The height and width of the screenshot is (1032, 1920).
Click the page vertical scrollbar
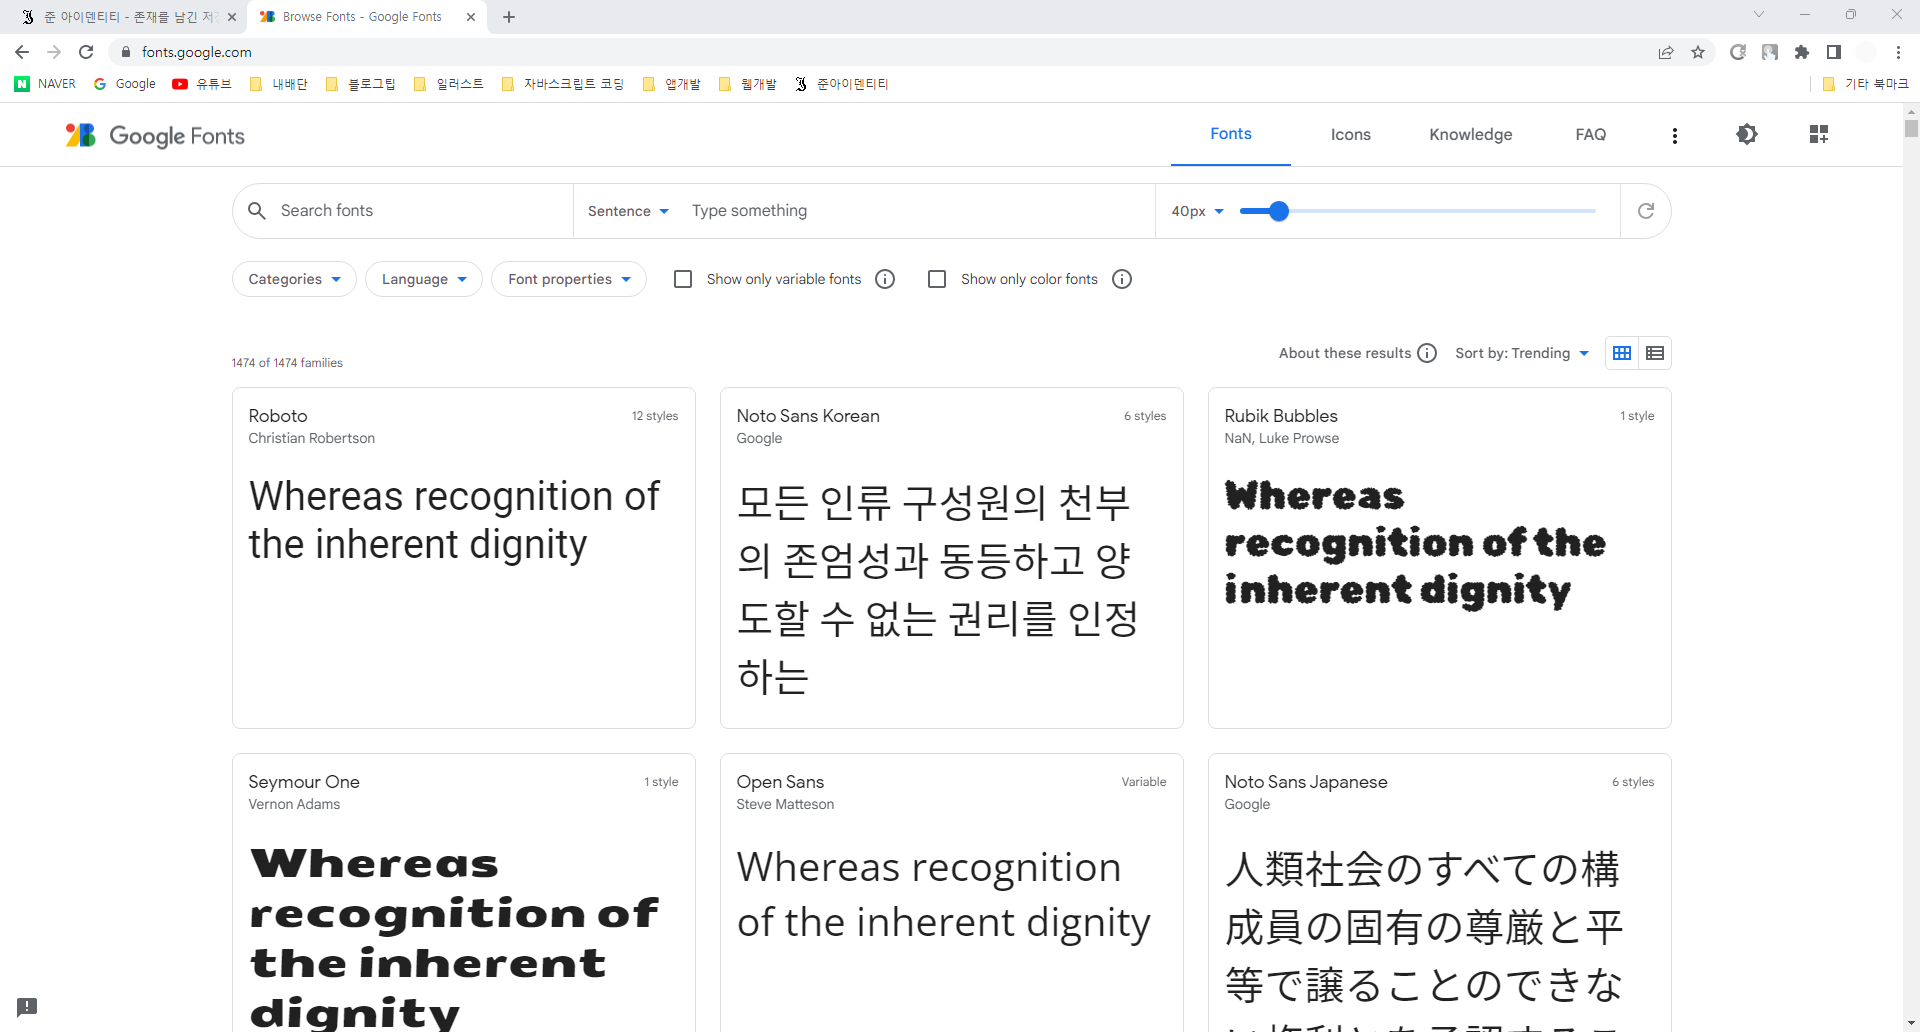pos(1911,129)
